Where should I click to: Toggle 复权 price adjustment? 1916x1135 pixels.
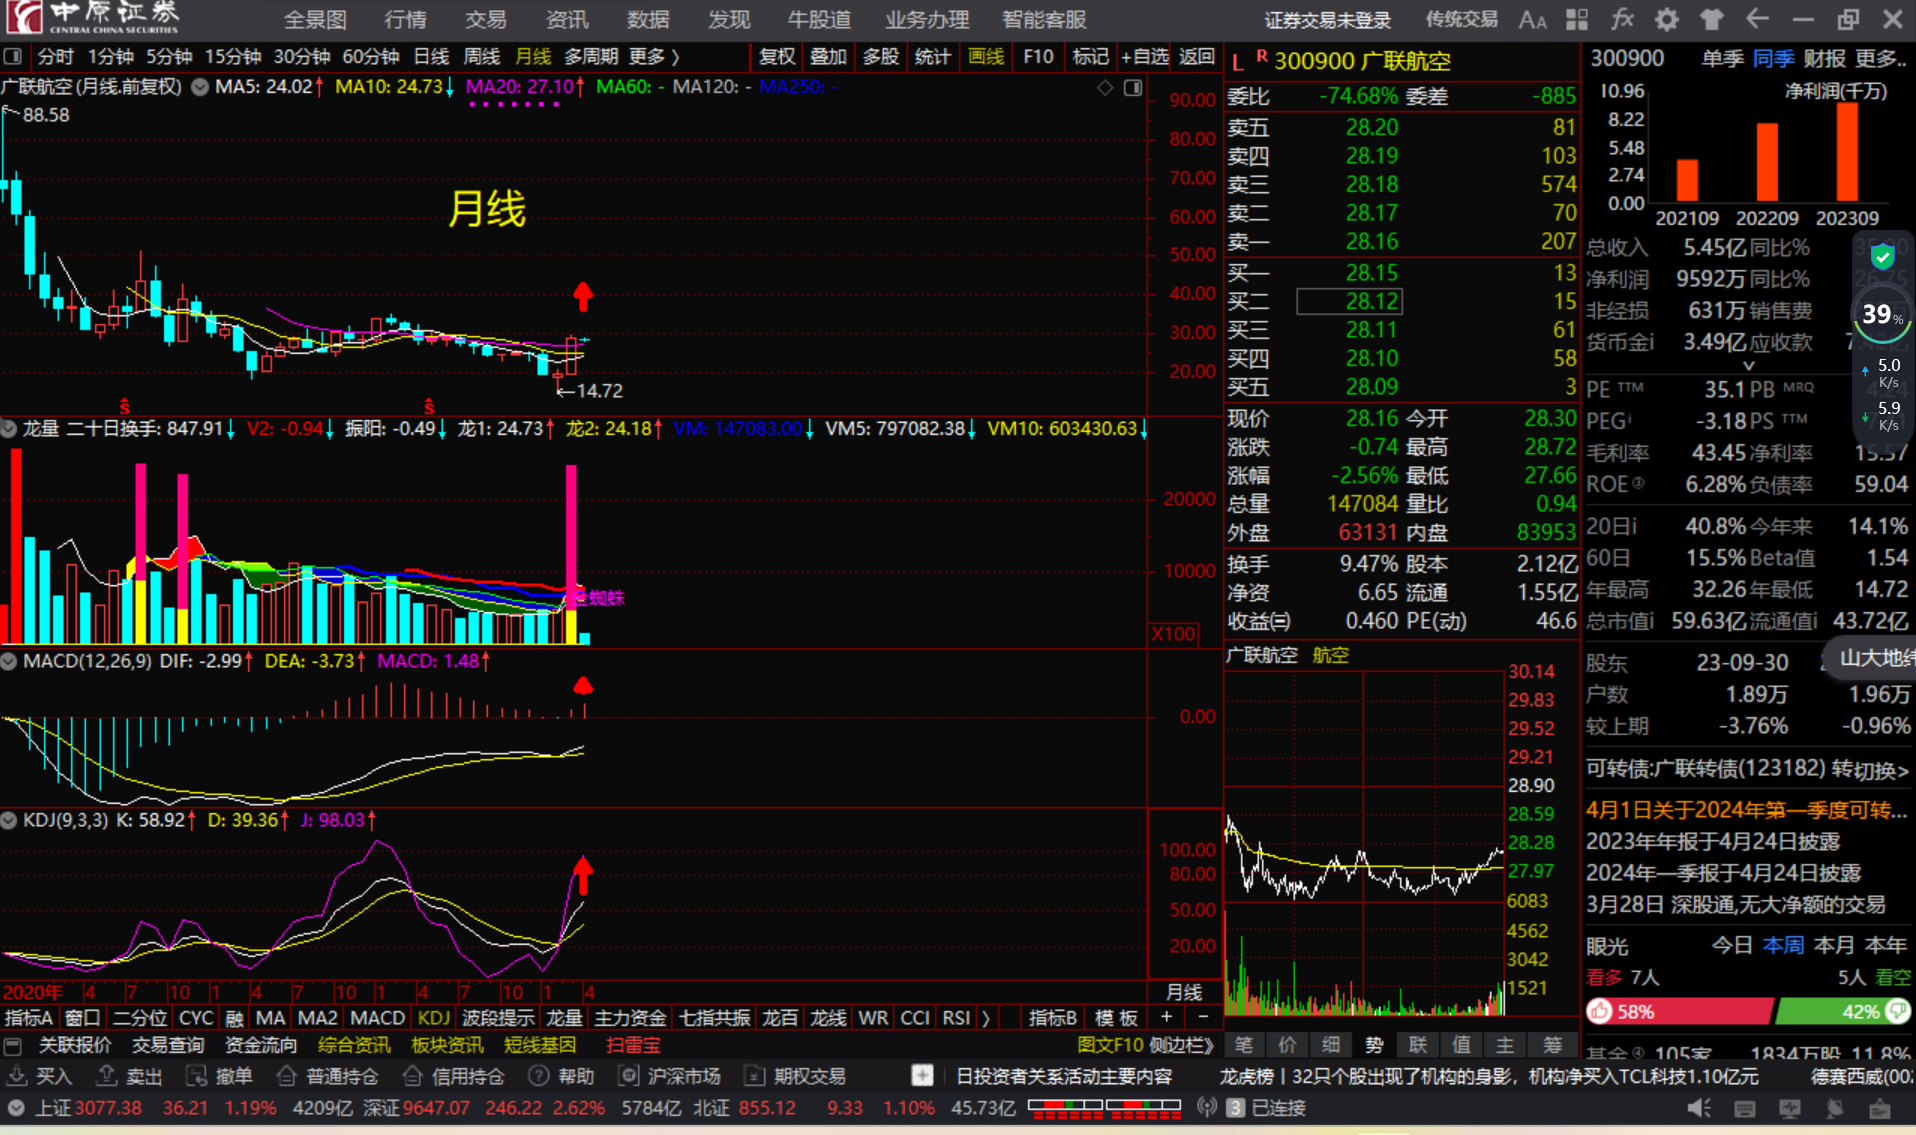tap(777, 57)
